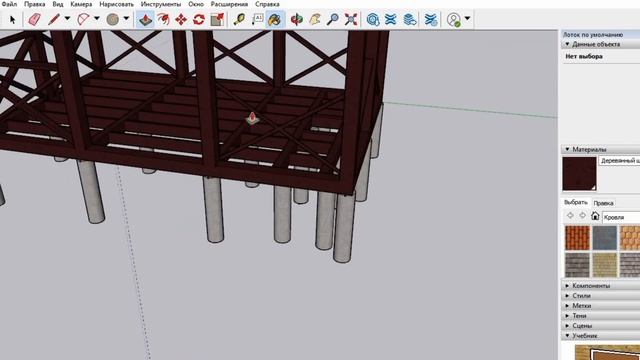Pick the Scale tool
This screenshot has width=640, height=360.
click(x=217, y=19)
